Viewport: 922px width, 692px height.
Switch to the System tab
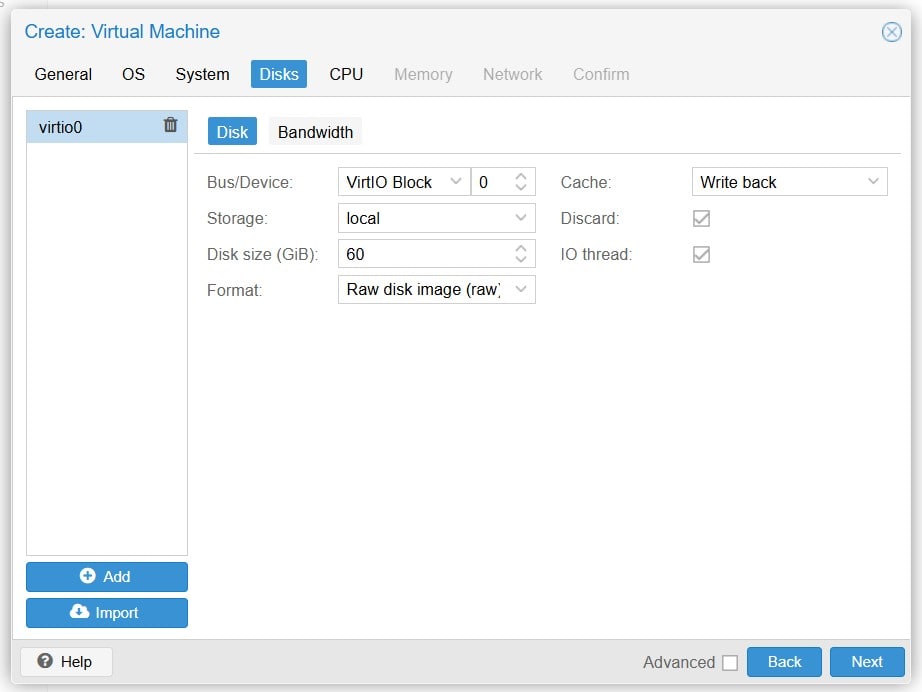click(x=202, y=74)
